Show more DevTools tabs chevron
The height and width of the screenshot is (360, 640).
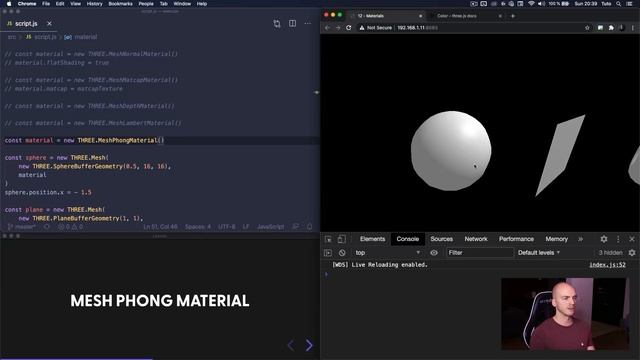pyautogui.click(x=580, y=239)
